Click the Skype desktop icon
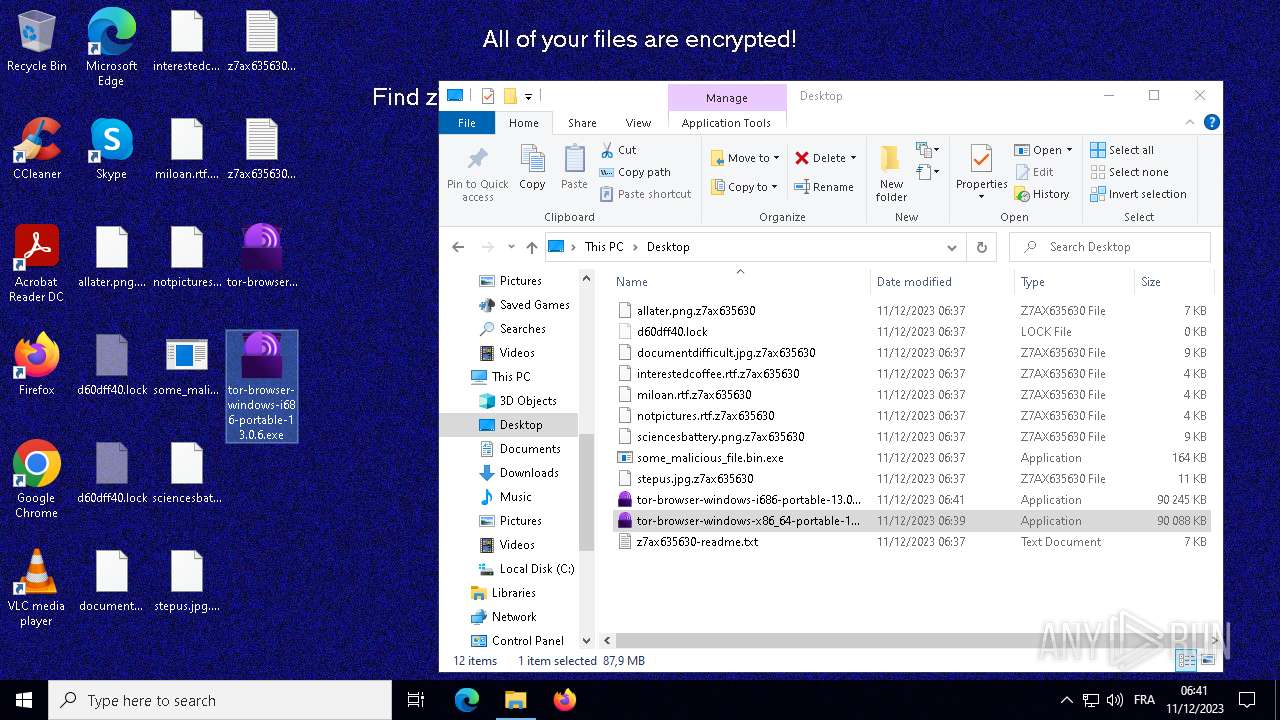The height and width of the screenshot is (720, 1280). coord(111,149)
